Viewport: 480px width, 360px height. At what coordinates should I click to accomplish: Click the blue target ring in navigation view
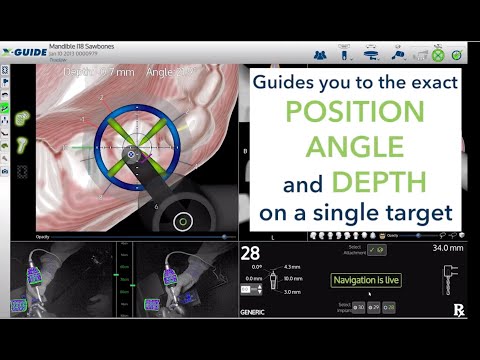137,147
